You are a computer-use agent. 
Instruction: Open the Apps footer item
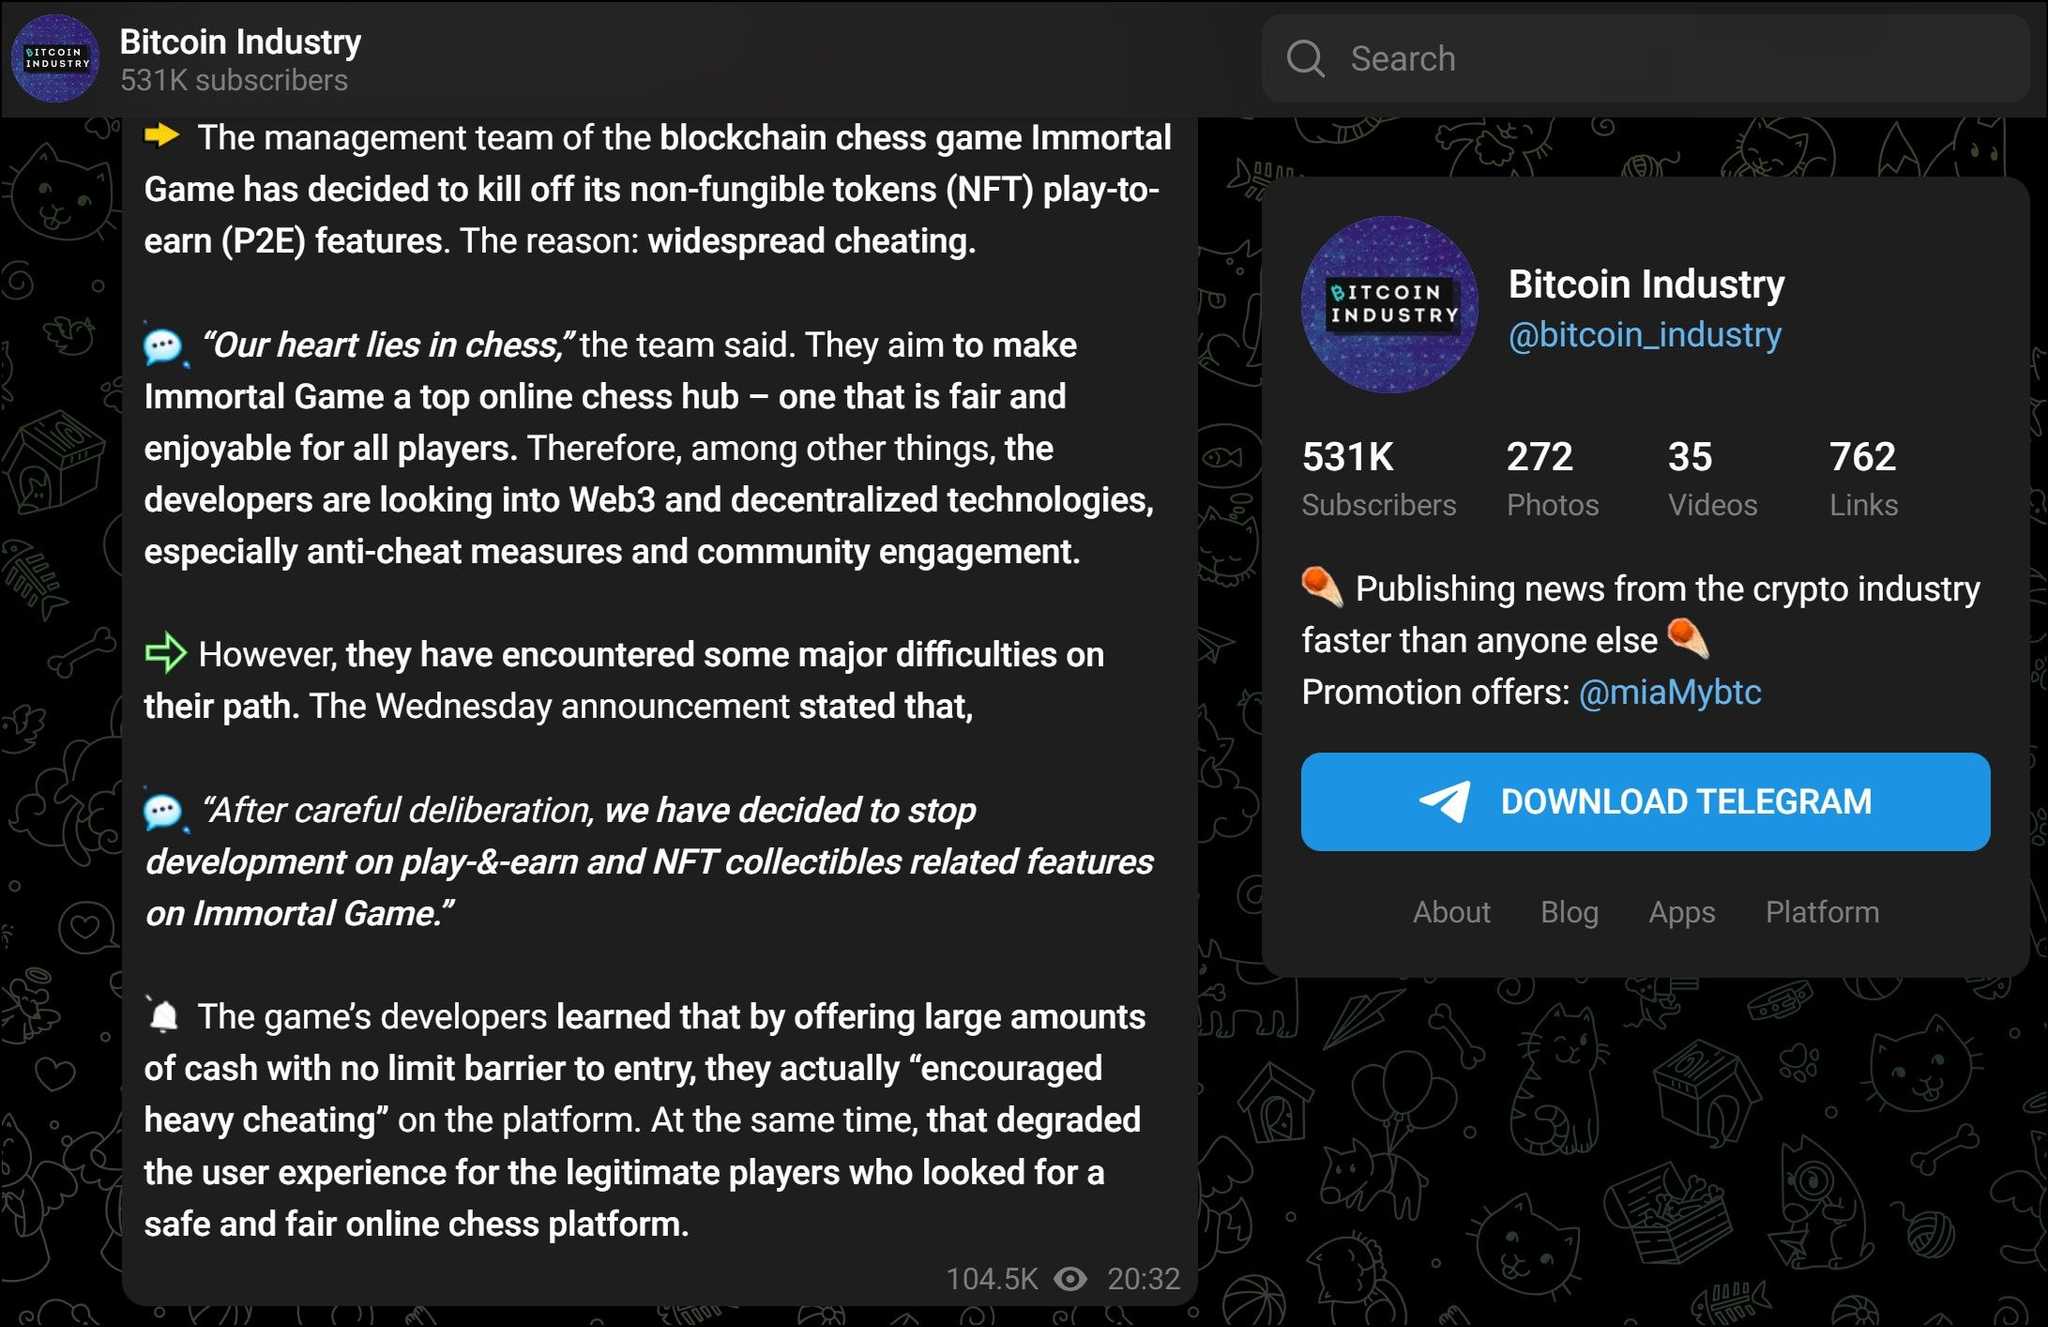1681,912
